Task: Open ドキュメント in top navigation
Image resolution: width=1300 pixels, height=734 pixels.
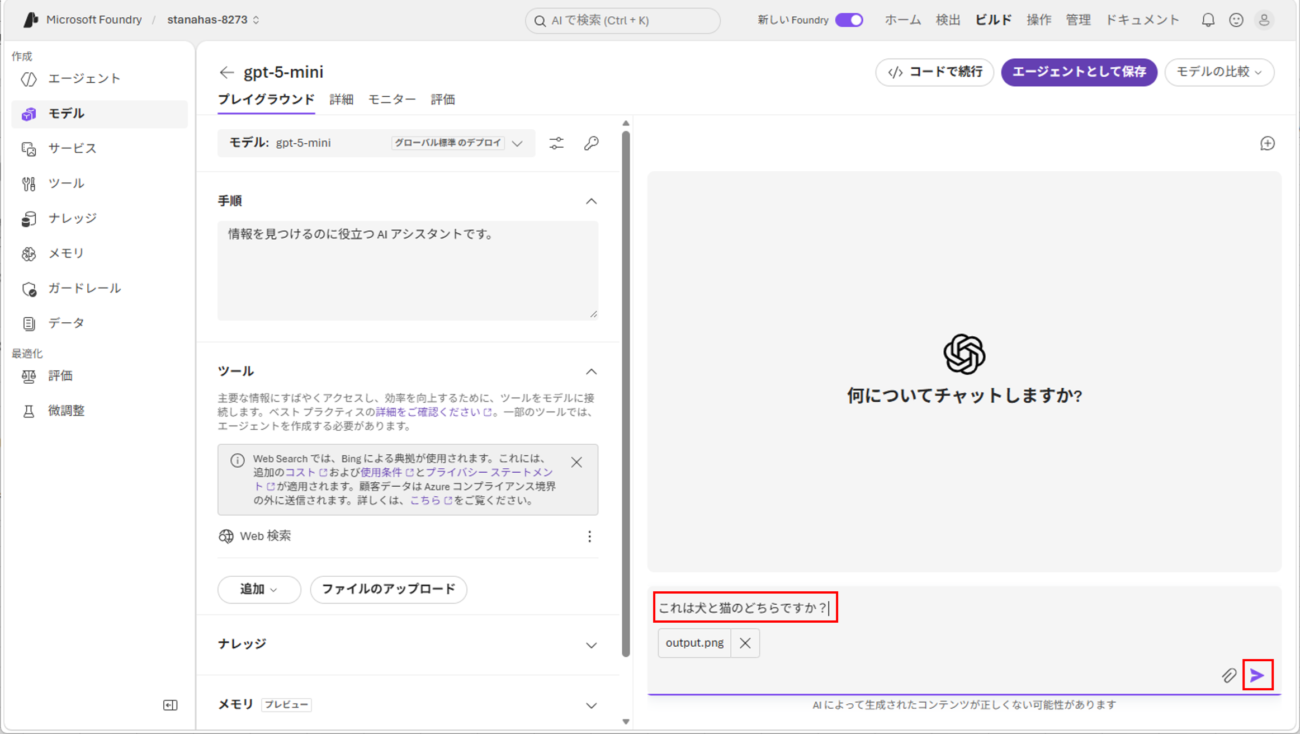Action: point(1142,20)
